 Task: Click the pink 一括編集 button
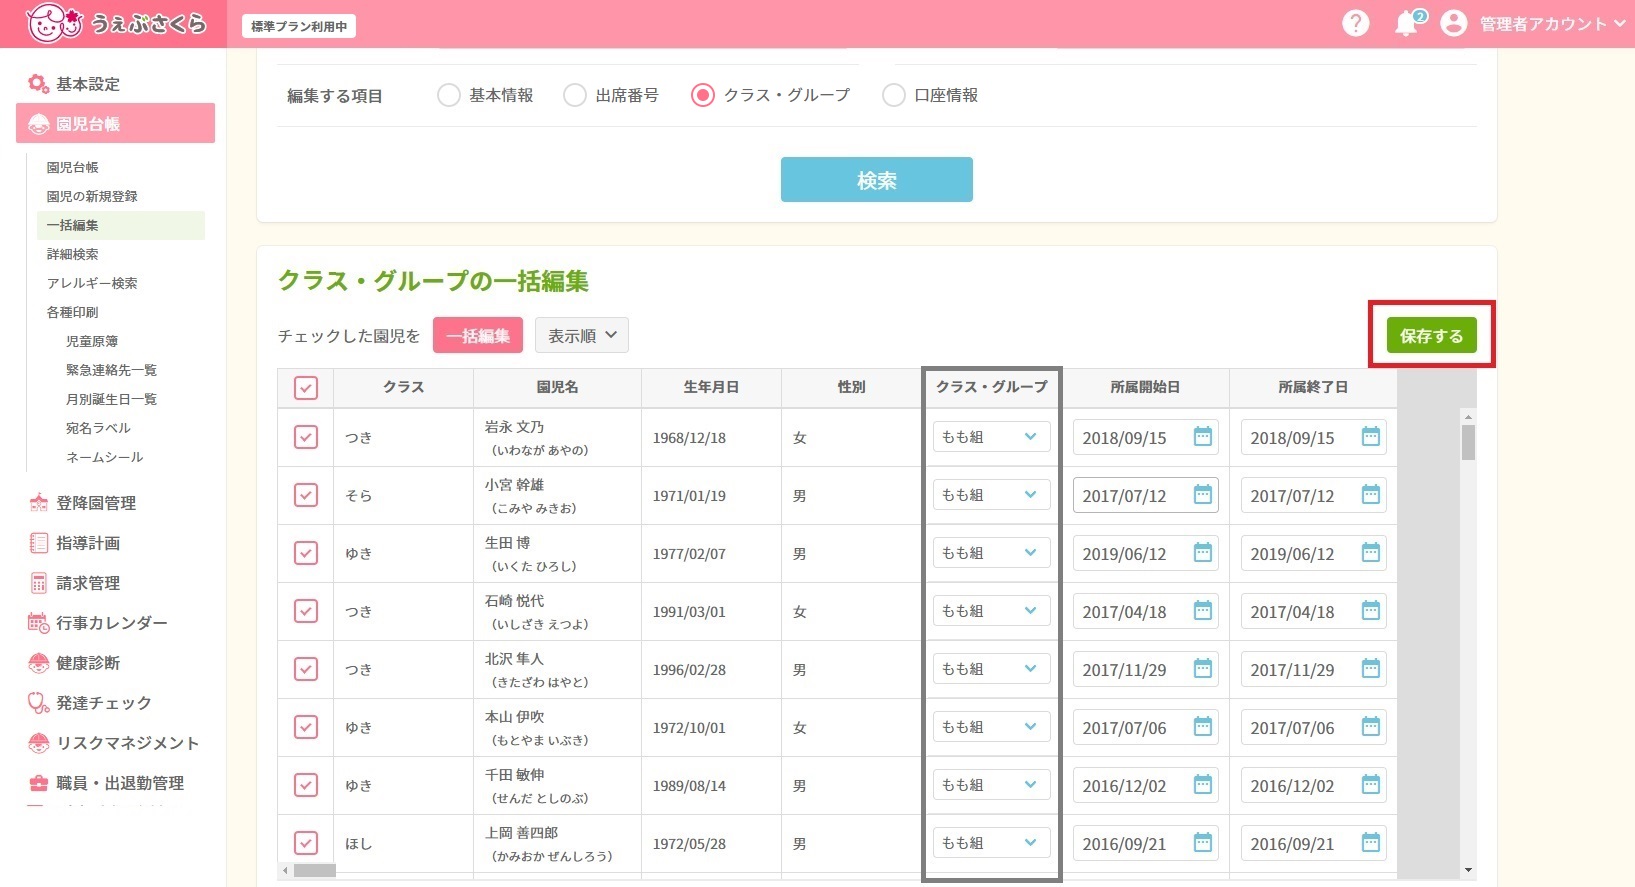pos(478,336)
